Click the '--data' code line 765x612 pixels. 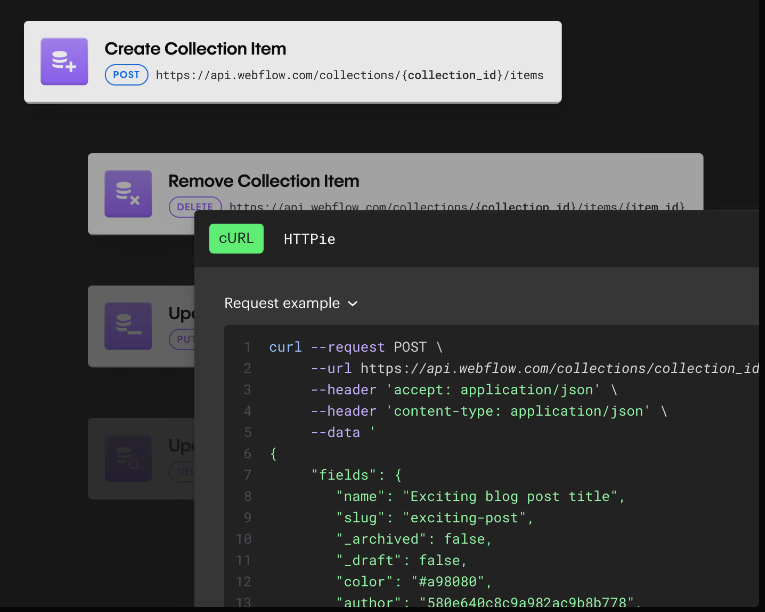tap(343, 432)
